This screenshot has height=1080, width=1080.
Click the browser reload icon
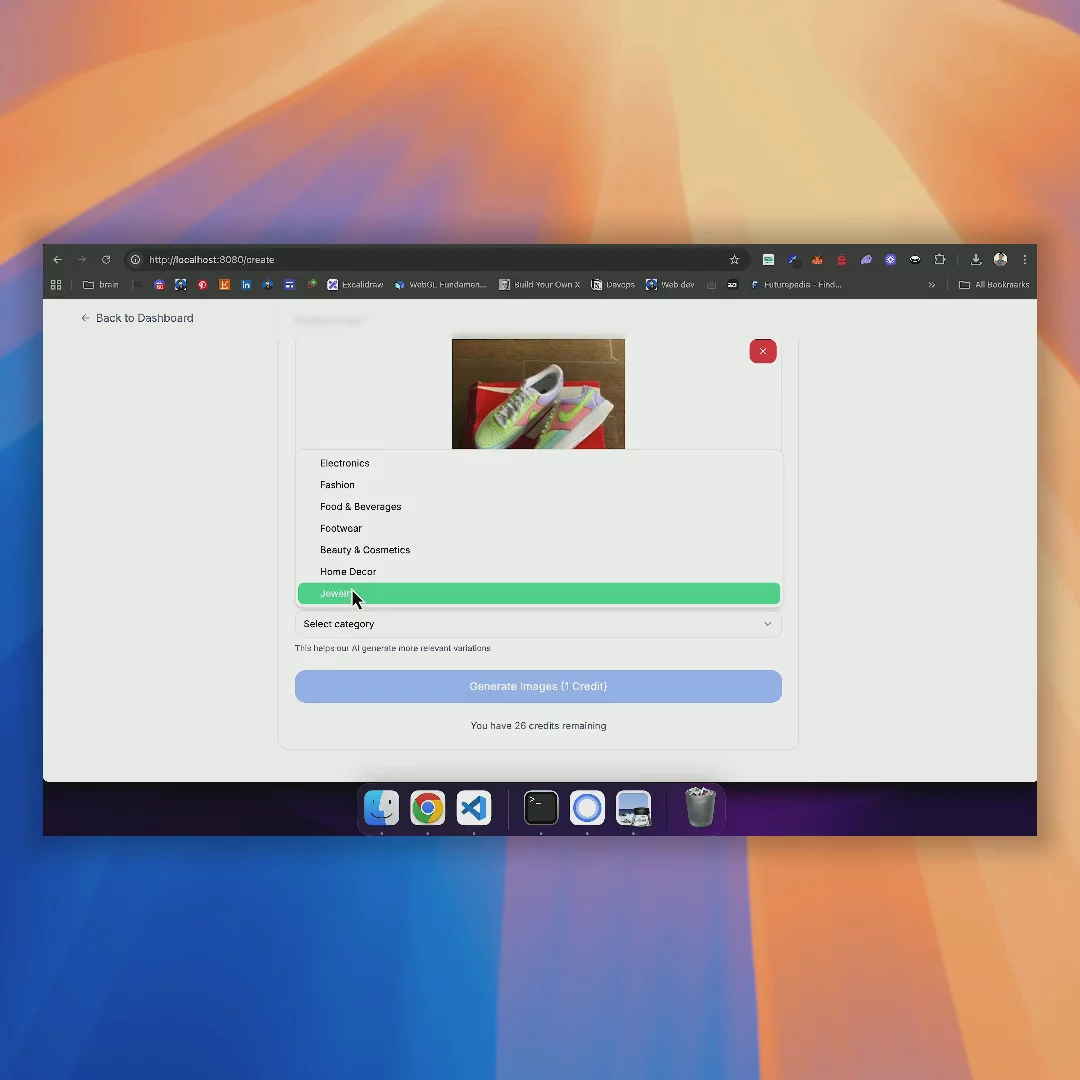pyautogui.click(x=106, y=260)
